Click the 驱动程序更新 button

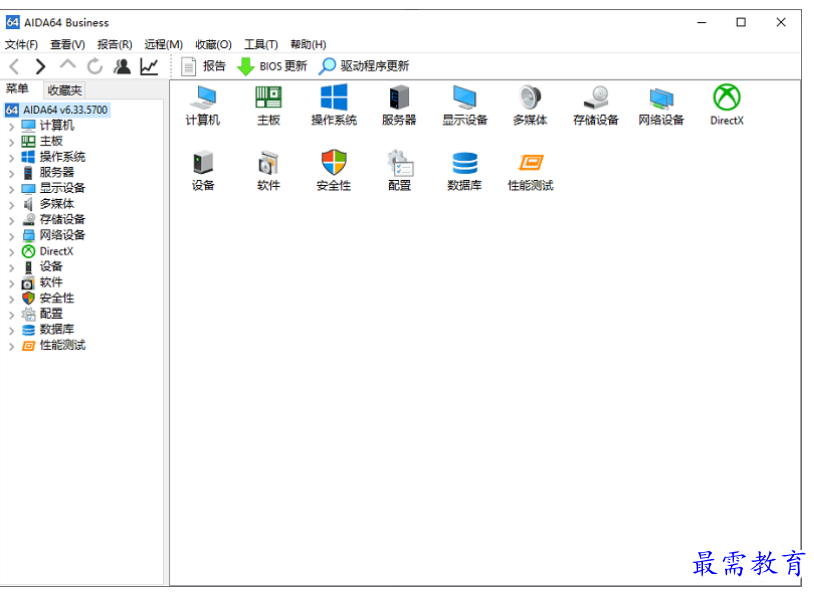tap(364, 66)
